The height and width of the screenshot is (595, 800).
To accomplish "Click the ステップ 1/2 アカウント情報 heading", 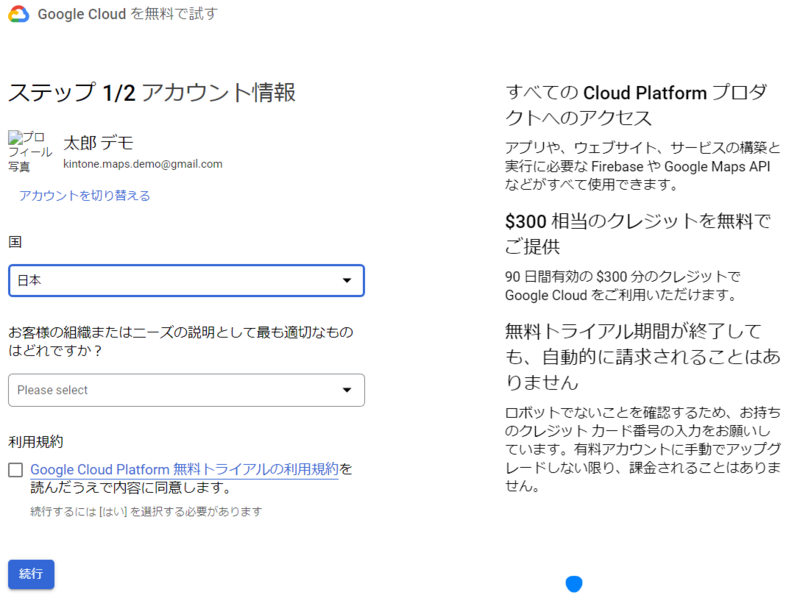I will pyautogui.click(x=152, y=93).
